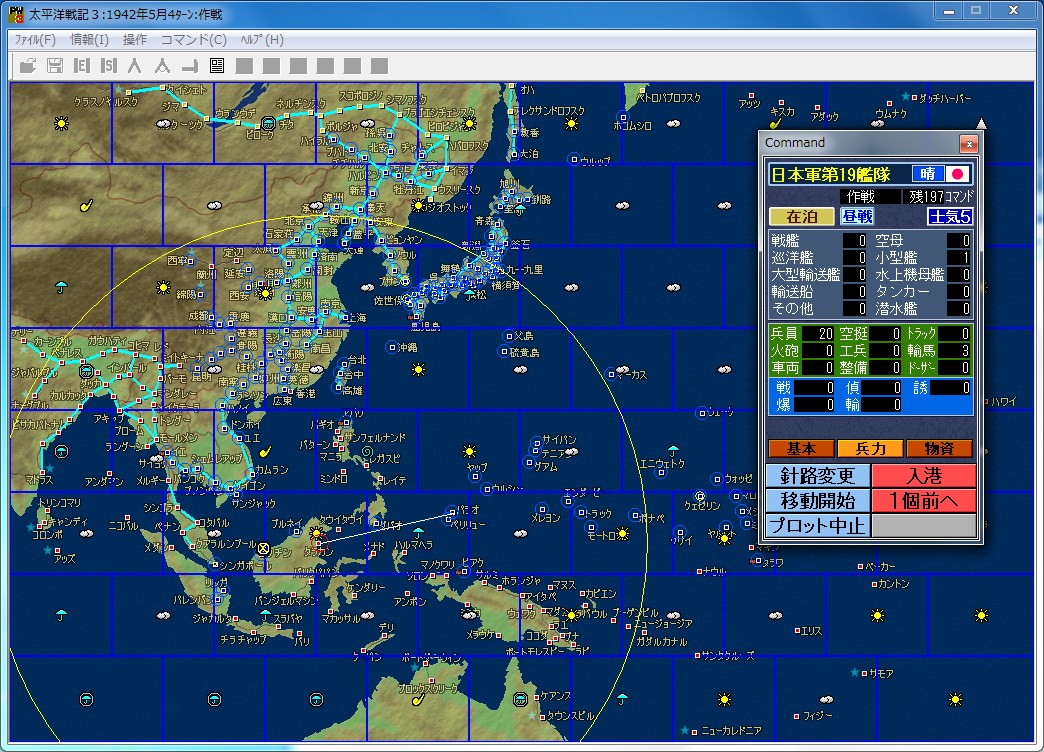Click the cloud icon right of ホコムシロ
1044x752 pixels.
674,123
